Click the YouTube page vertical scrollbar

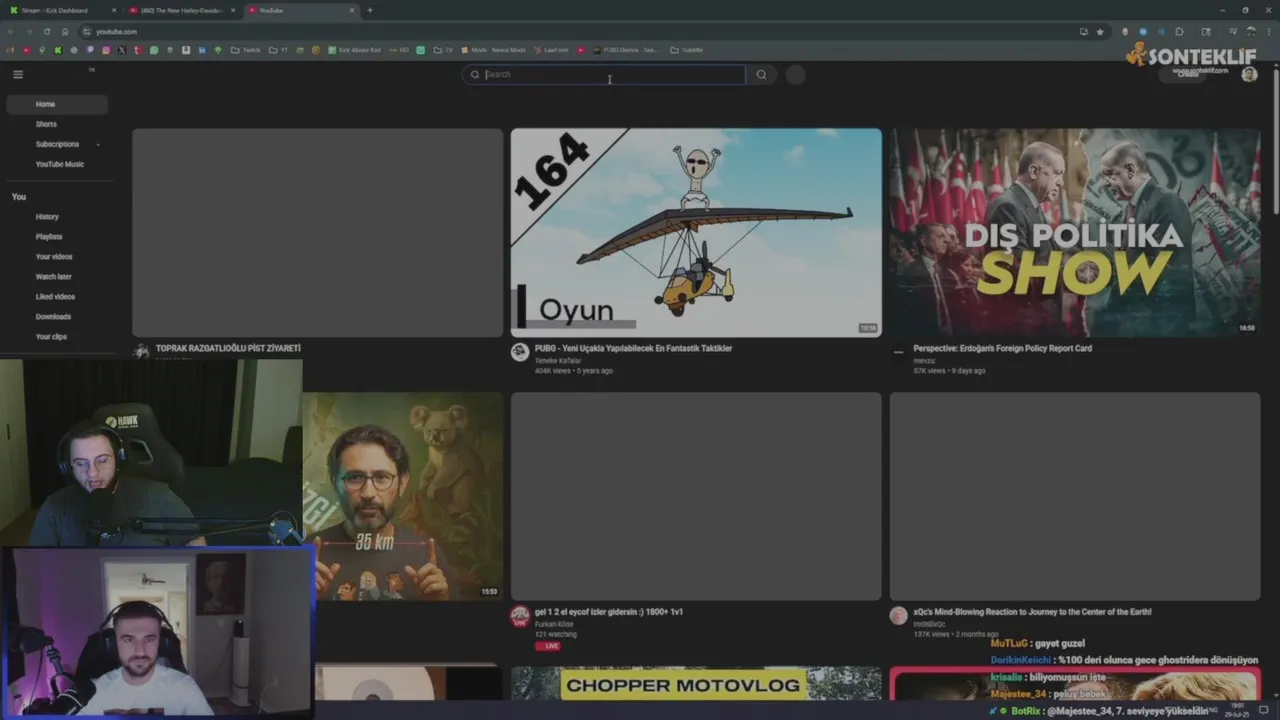click(x=1275, y=140)
